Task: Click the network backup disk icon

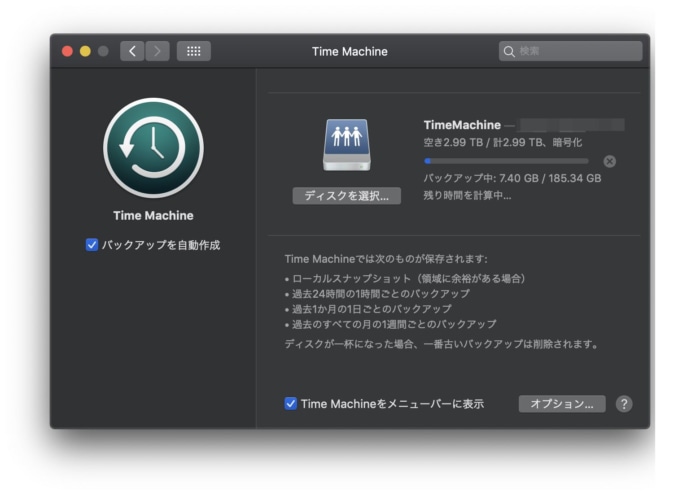Action: (347, 145)
